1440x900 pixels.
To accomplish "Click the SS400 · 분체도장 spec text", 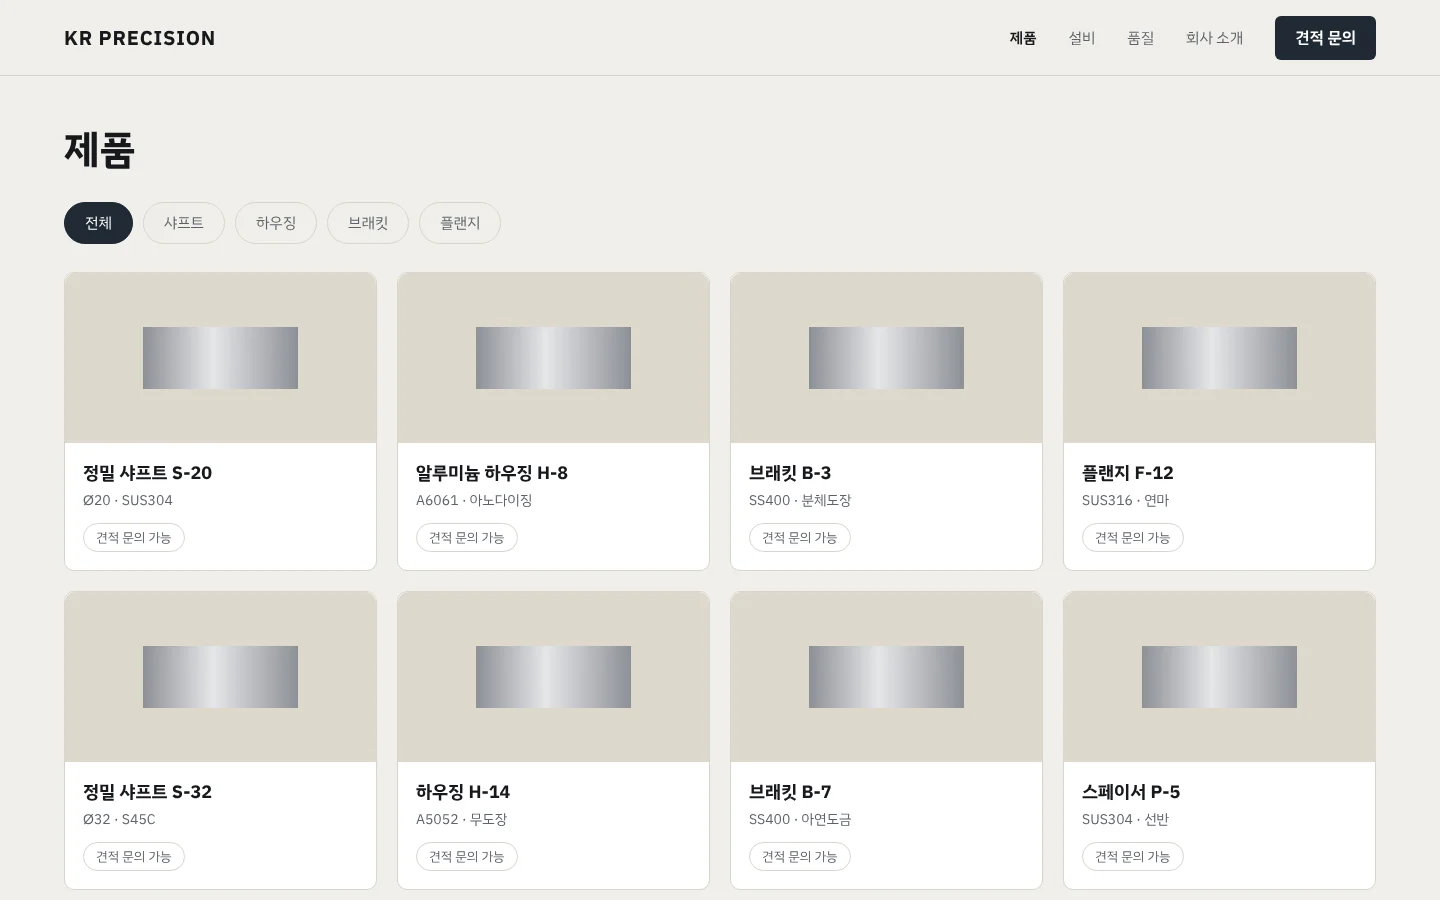I will coord(800,500).
